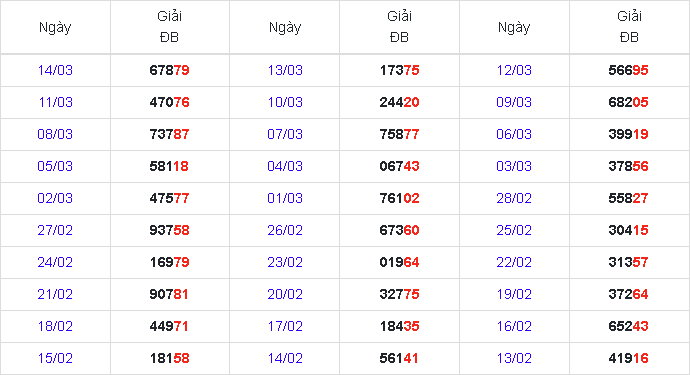Click prize number 67879
The height and width of the screenshot is (375, 690).
pos(169,70)
